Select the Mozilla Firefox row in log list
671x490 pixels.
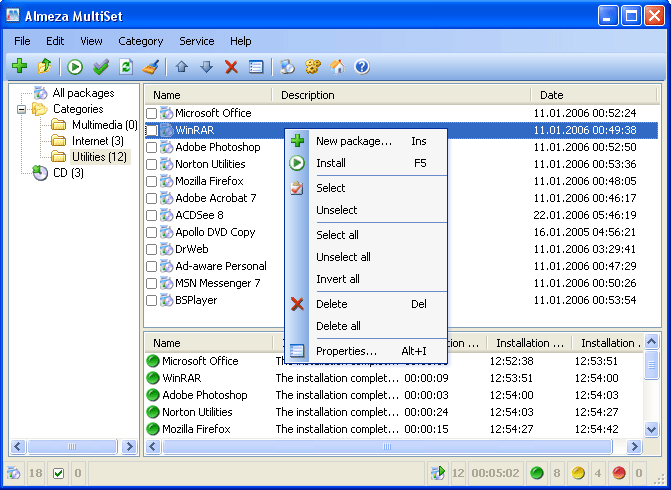pyautogui.click(x=196, y=429)
